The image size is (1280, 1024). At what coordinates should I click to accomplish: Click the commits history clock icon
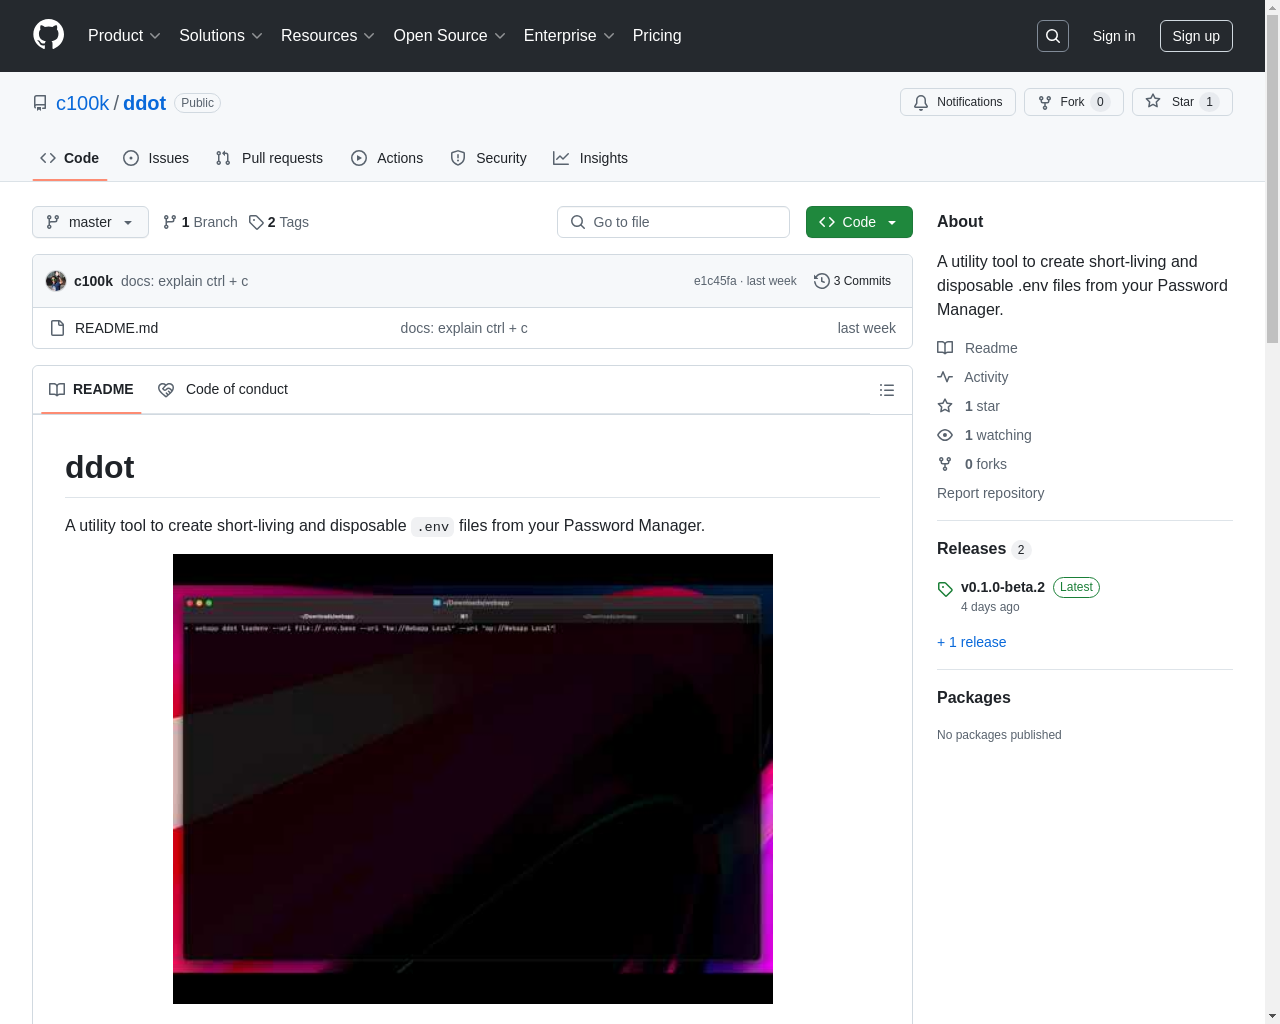[x=822, y=281]
